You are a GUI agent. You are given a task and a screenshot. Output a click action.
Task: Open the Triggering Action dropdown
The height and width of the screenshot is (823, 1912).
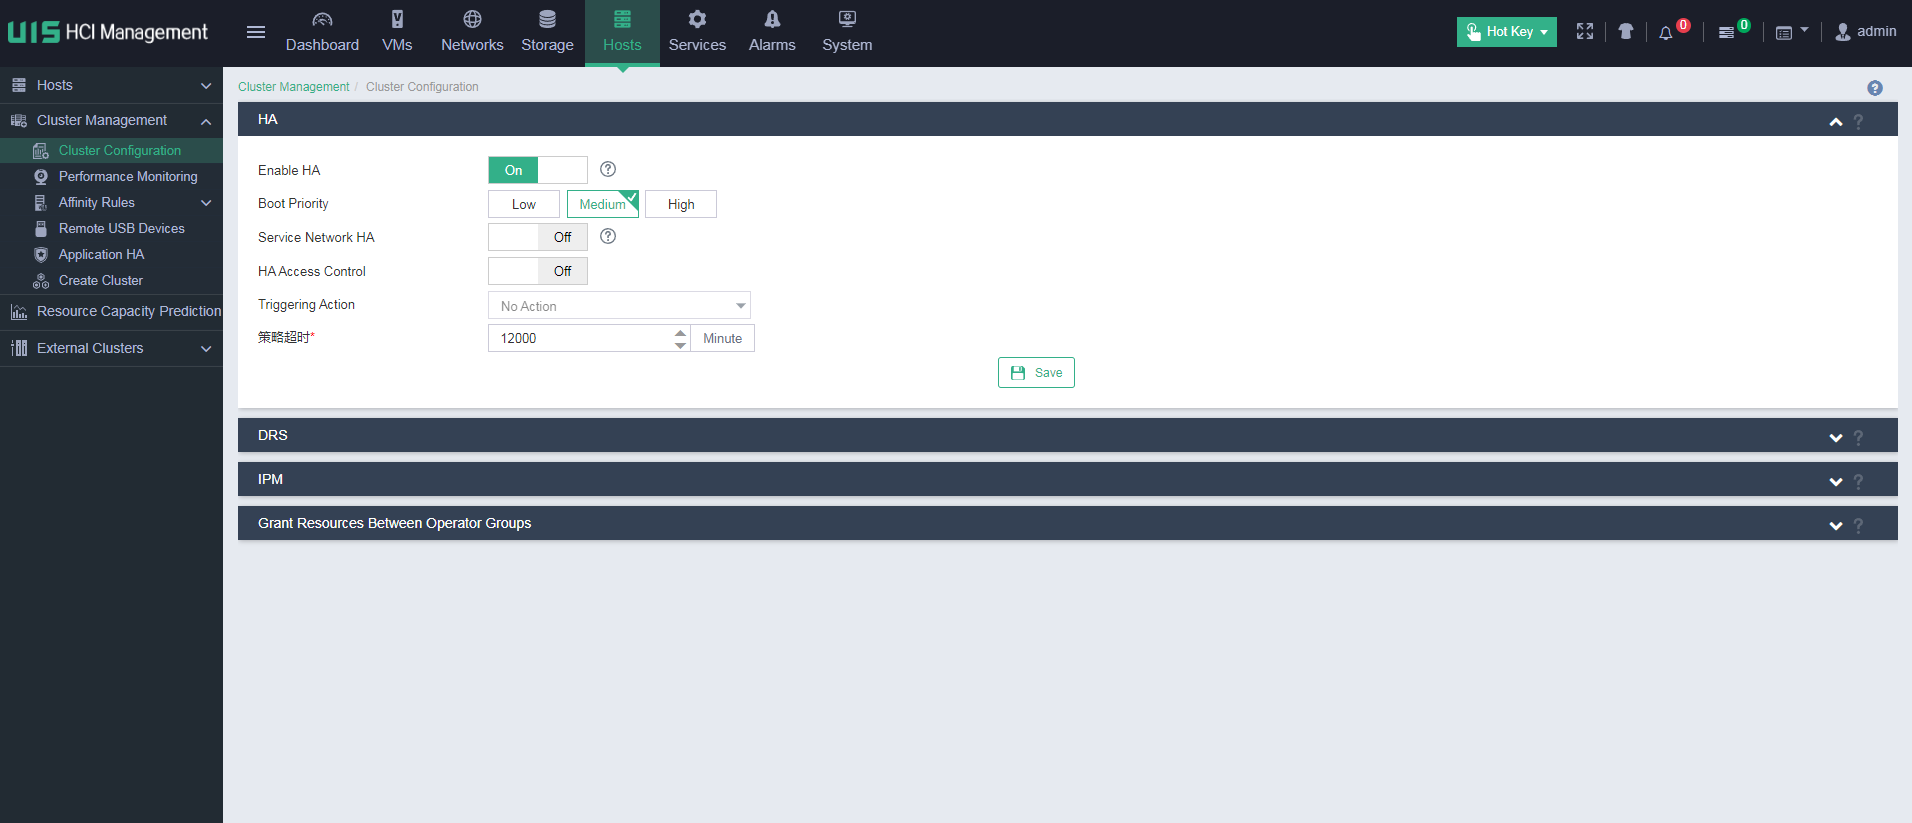pyautogui.click(x=619, y=305)
